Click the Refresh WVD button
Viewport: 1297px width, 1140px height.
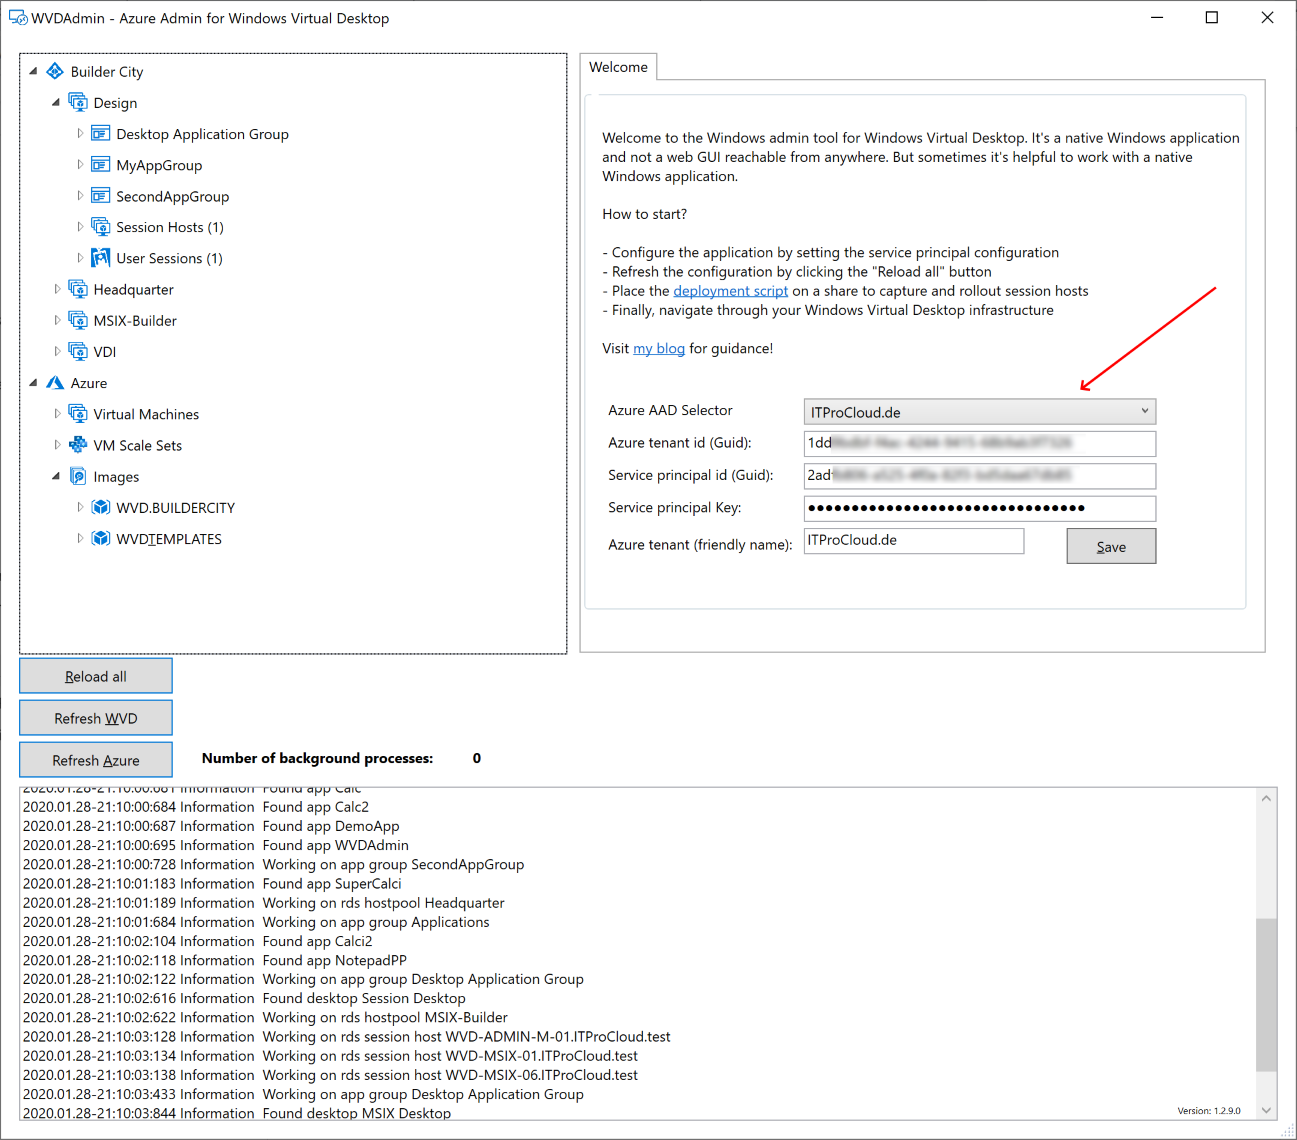pyautogui.click(x=96, y=718)
